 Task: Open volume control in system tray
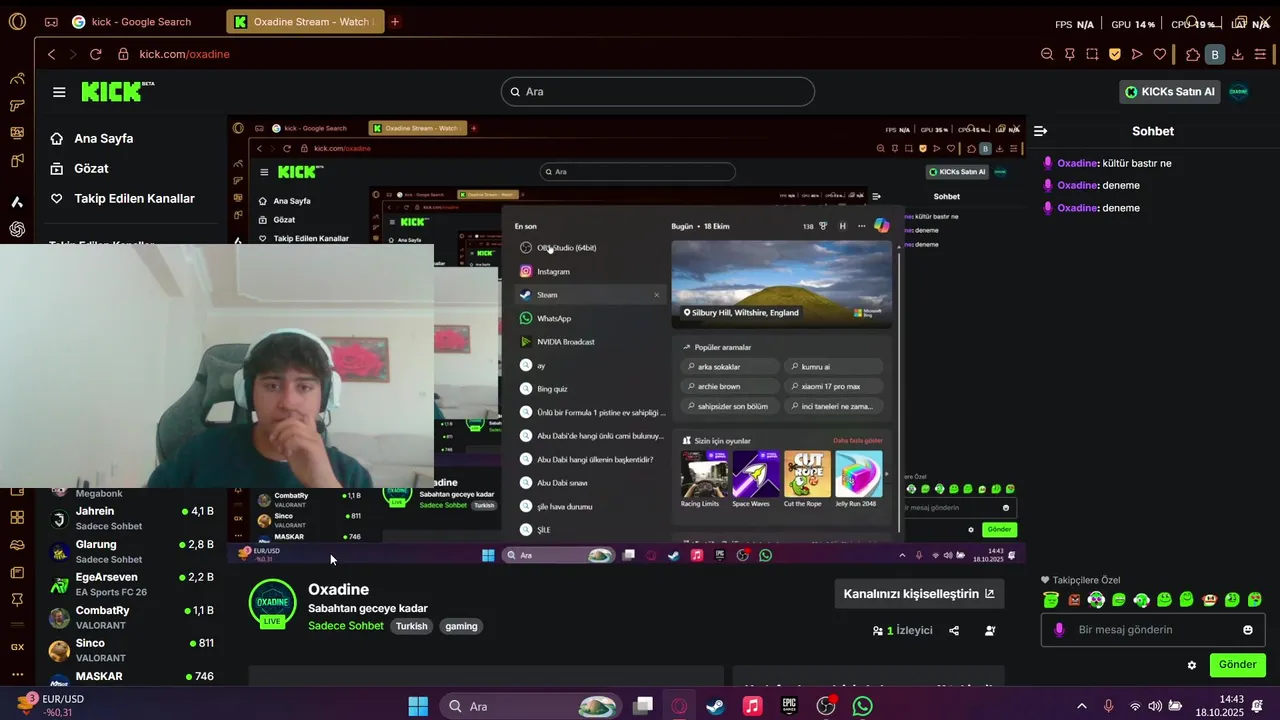pos(1155,706)
